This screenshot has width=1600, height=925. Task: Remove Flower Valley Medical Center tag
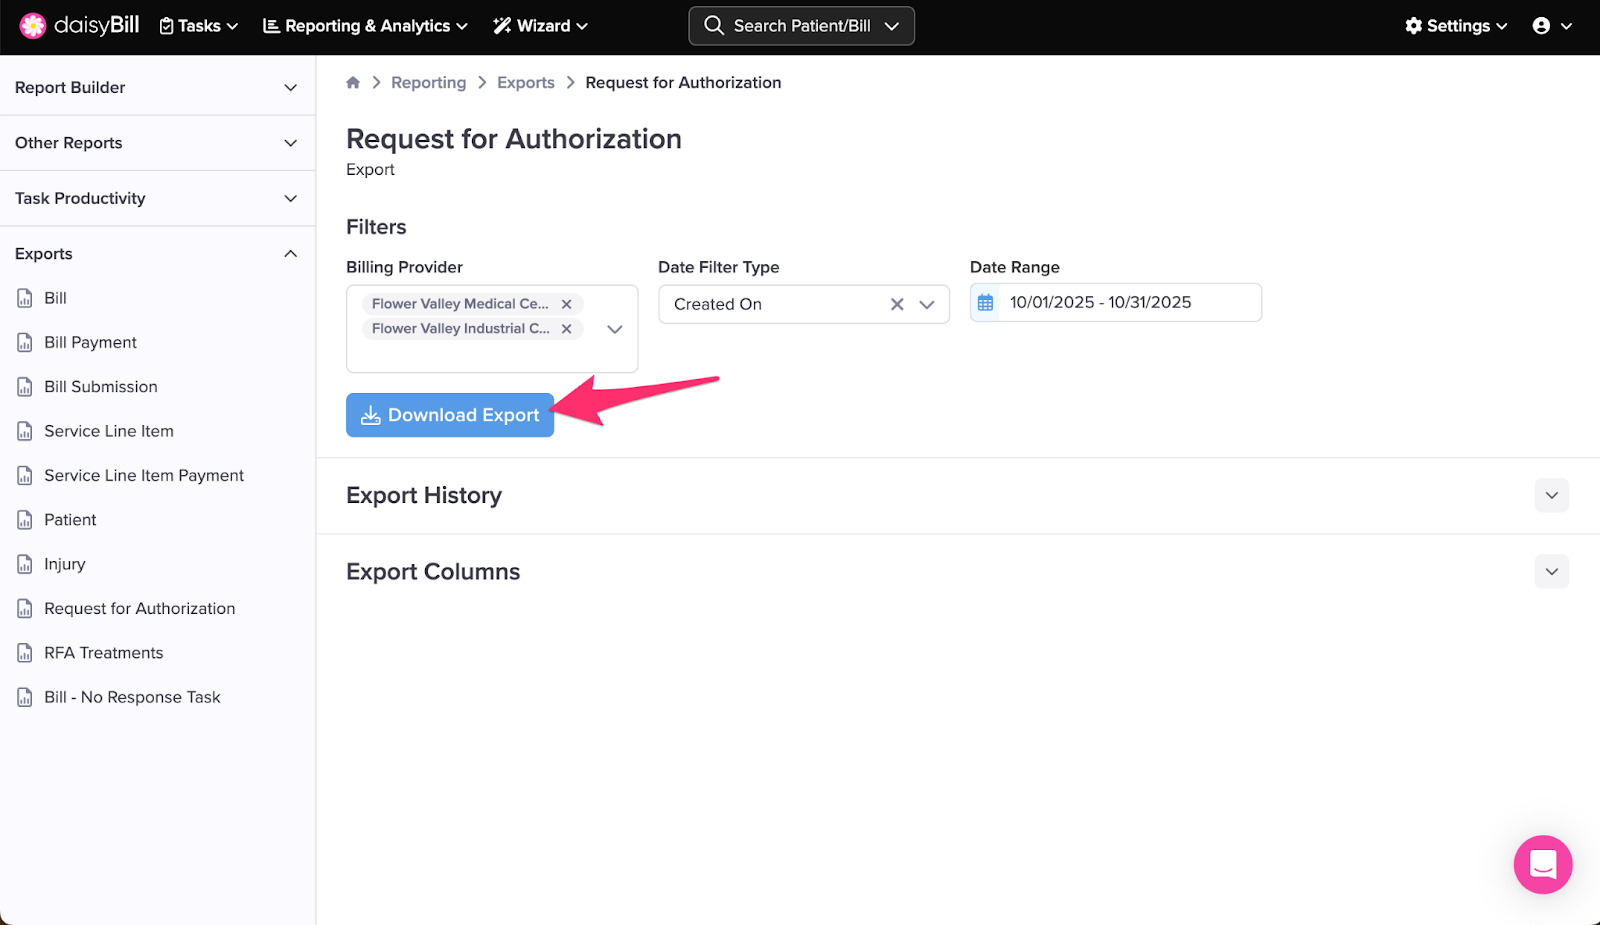pos(566,304)
